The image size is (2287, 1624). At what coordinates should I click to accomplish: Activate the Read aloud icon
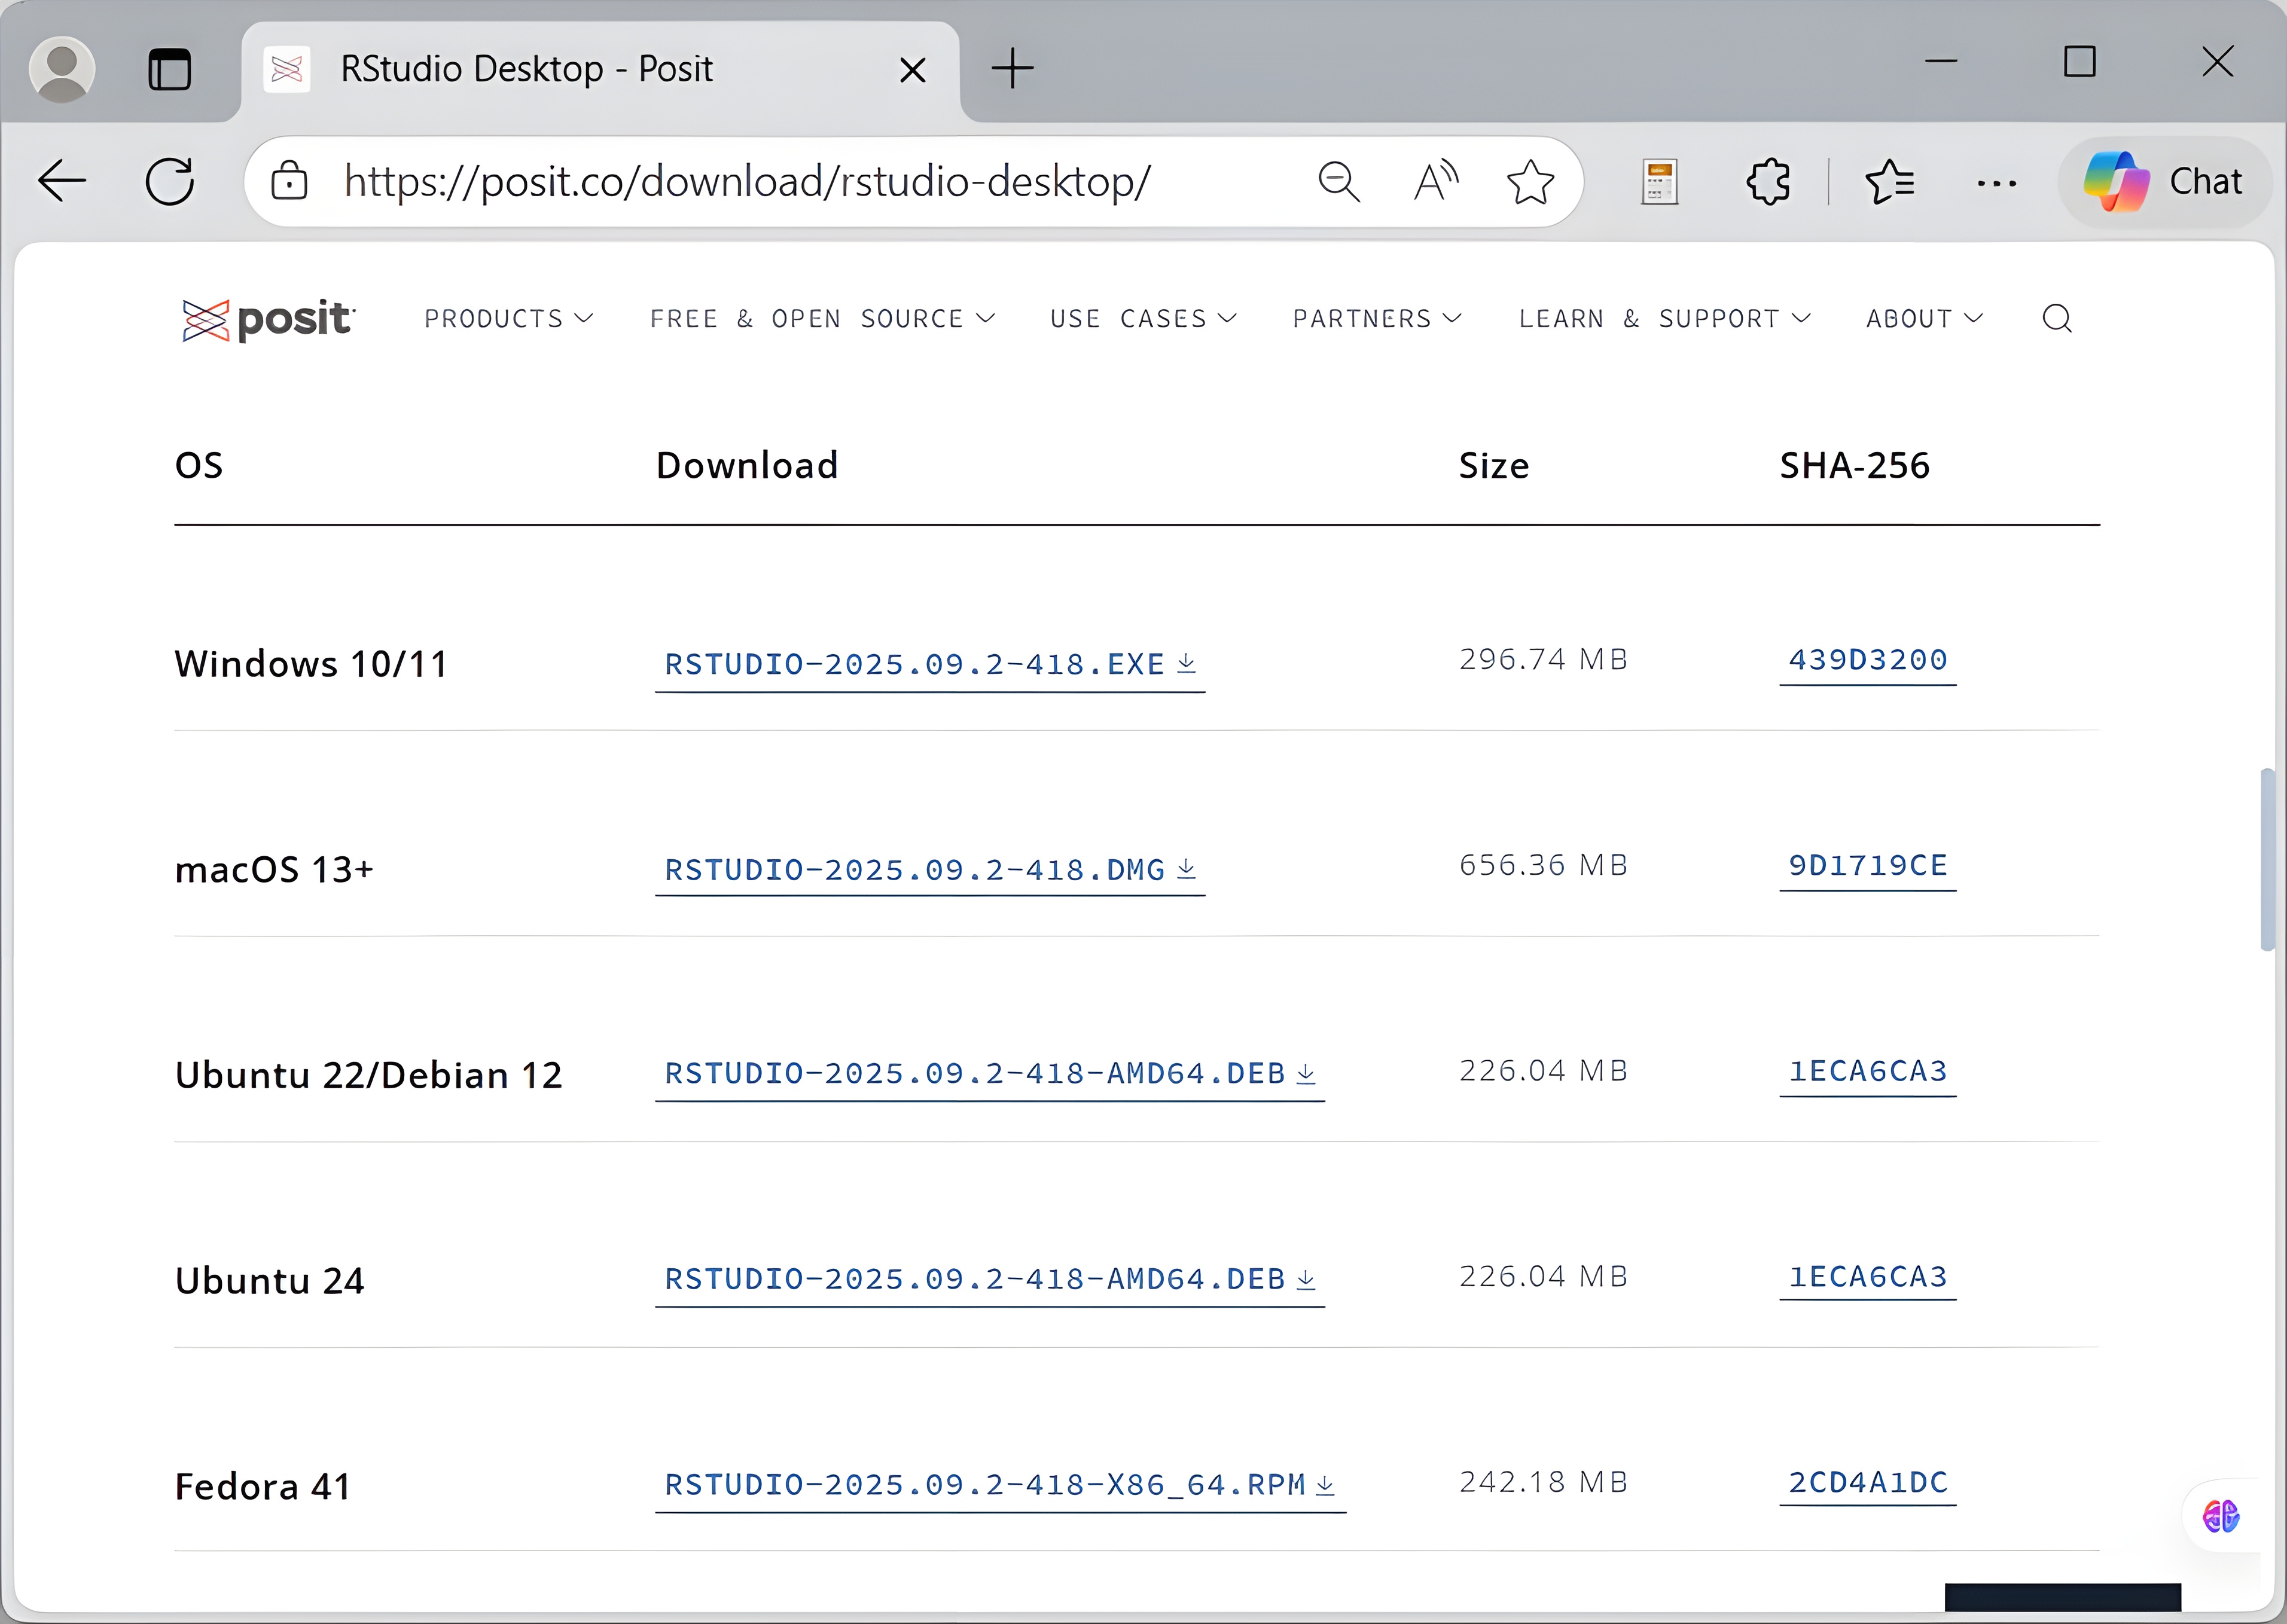pyautogui.click(x=1435, y=182)
